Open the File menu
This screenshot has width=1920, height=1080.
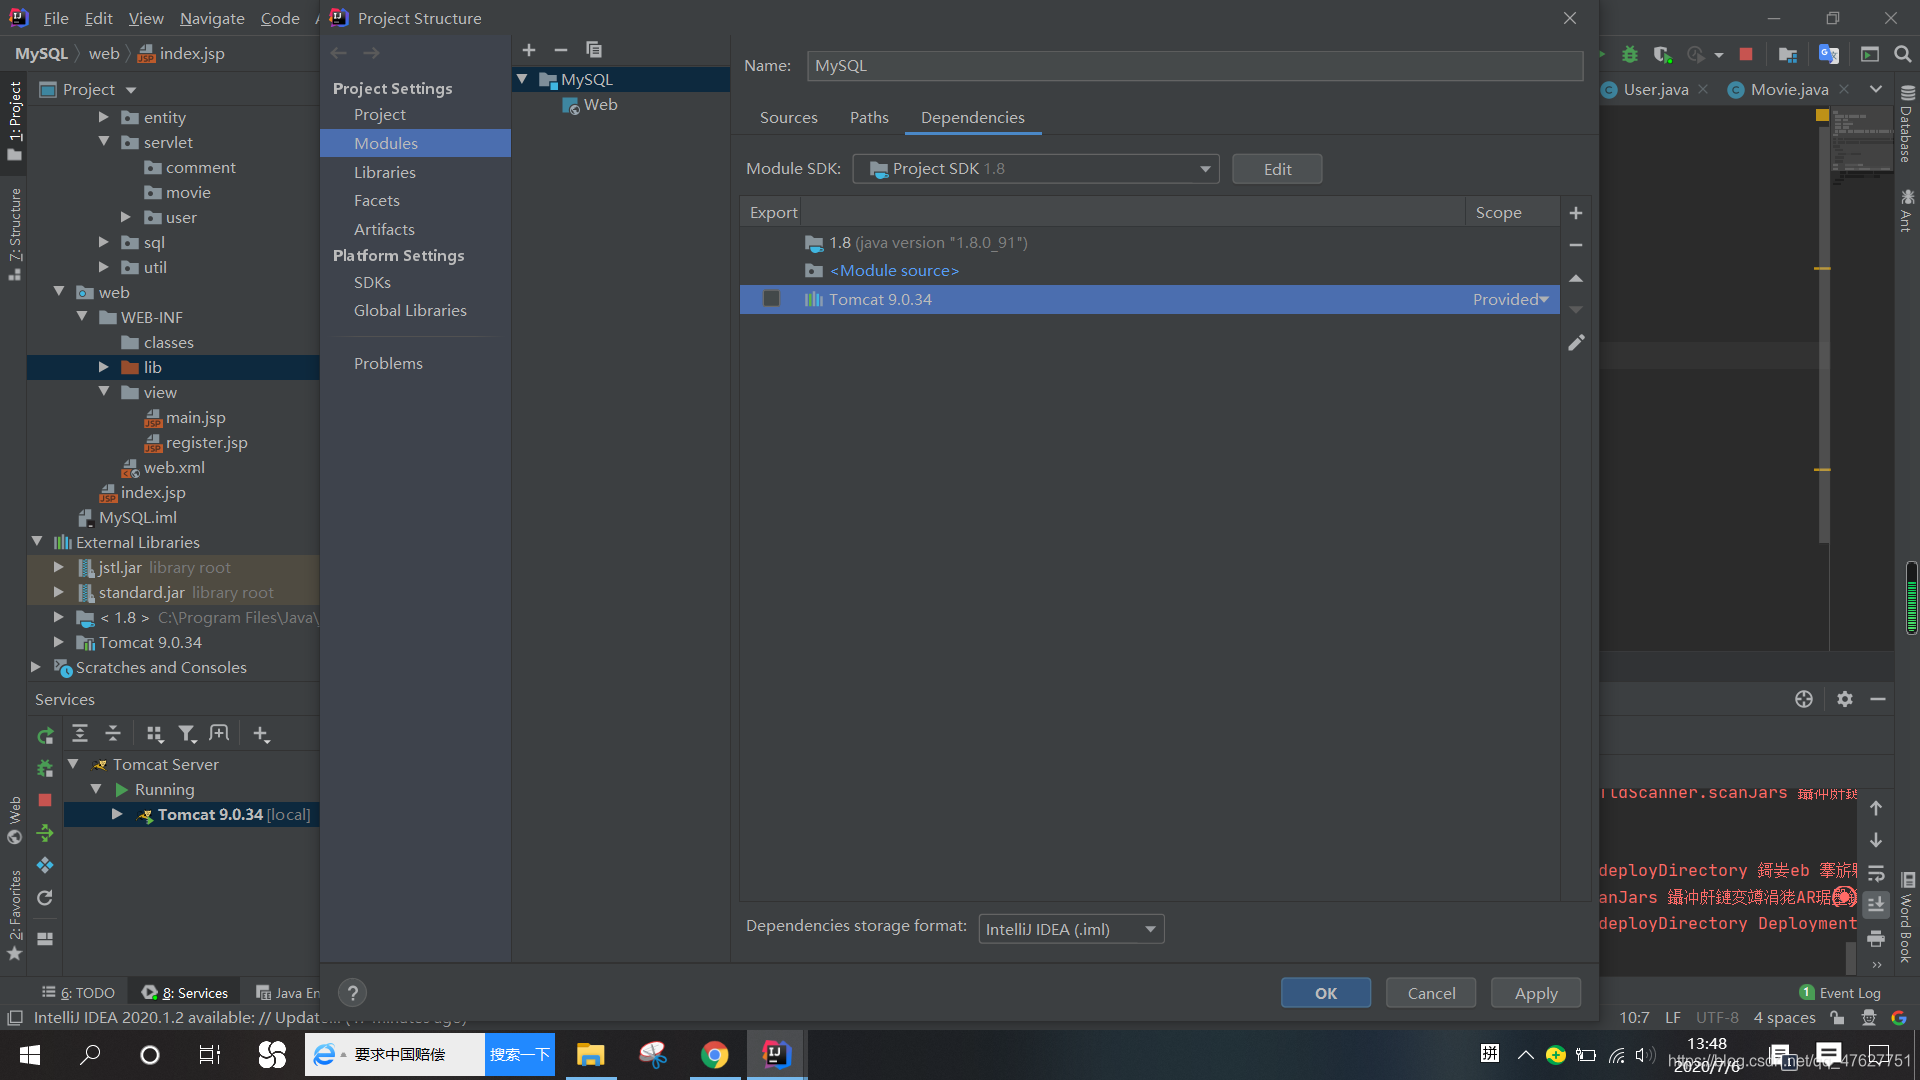(56, 18)
